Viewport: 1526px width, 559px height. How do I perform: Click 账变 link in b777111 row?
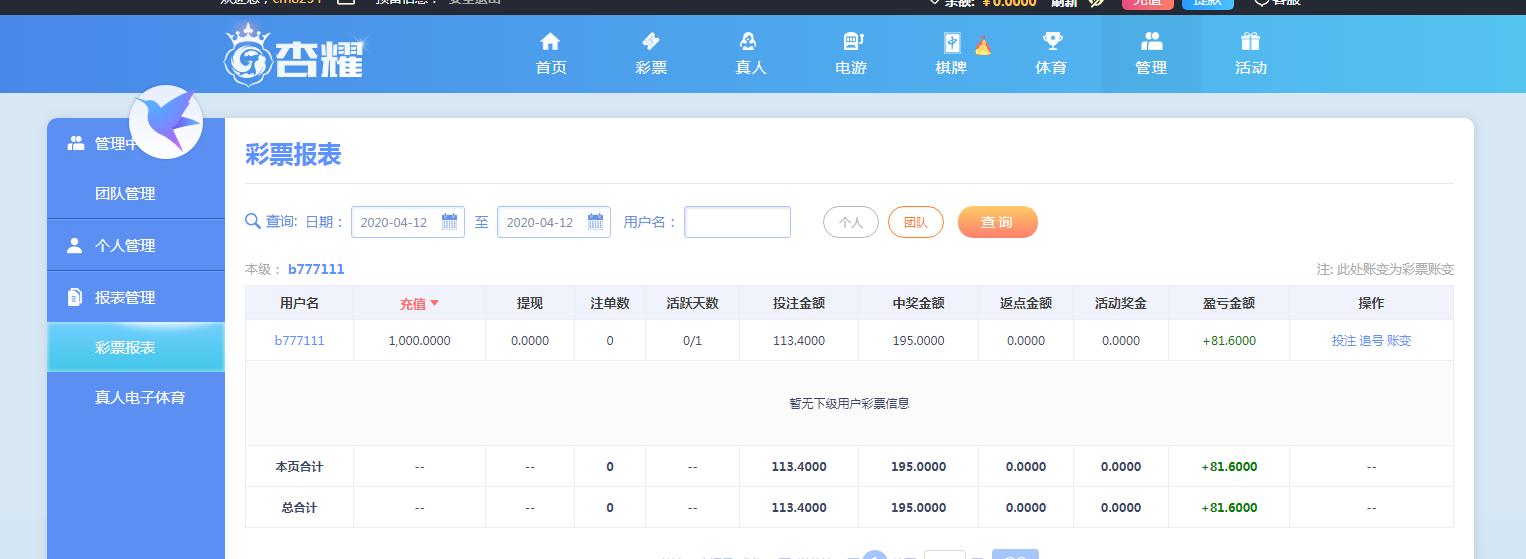pyautogui.click(x=1399, y=341)
